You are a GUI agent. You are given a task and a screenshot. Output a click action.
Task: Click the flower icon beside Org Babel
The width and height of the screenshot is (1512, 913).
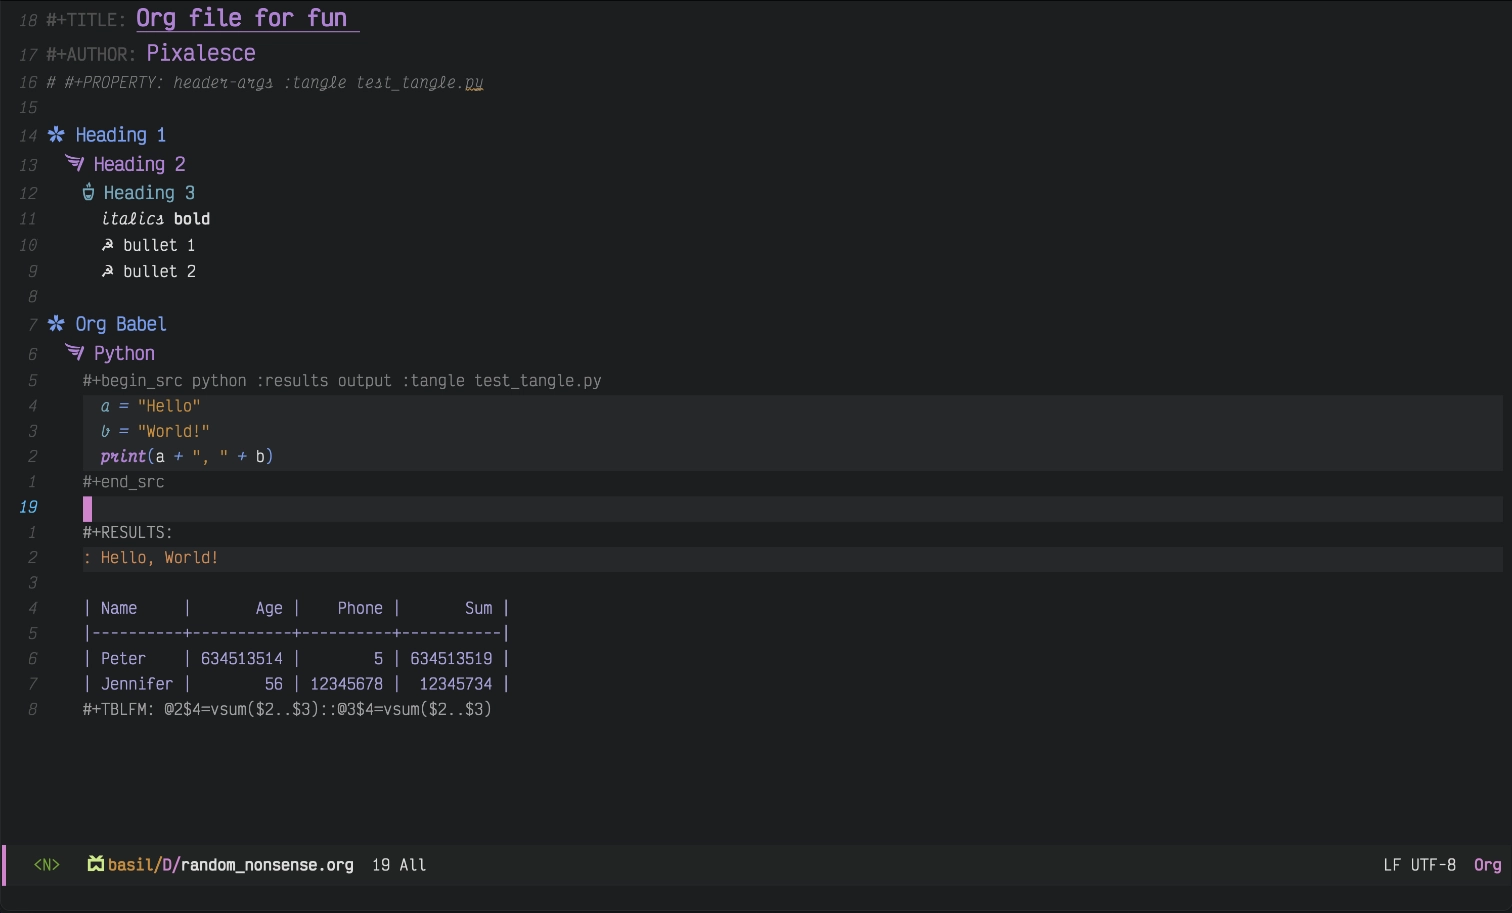tap(56, 323)
